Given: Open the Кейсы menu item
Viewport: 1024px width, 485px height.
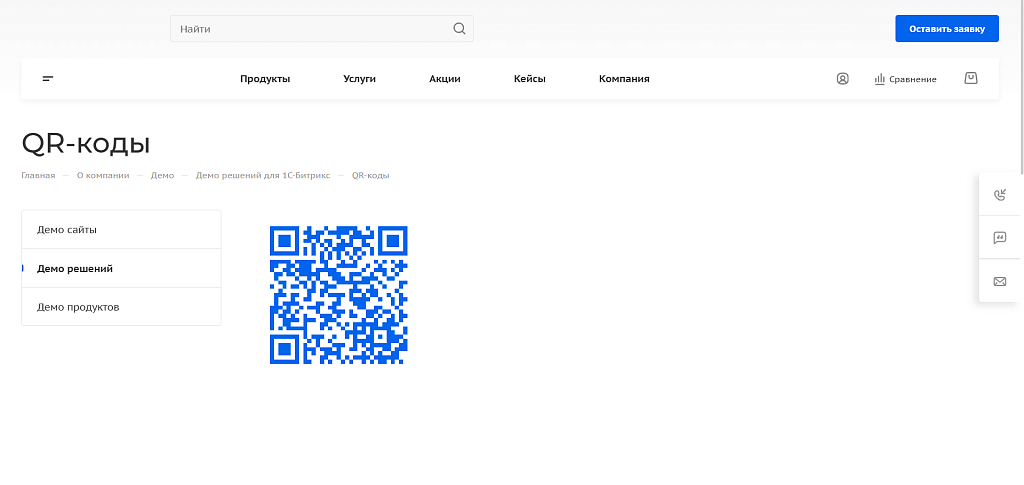Looking at the screenshot, I should click(x=530, y=79).
